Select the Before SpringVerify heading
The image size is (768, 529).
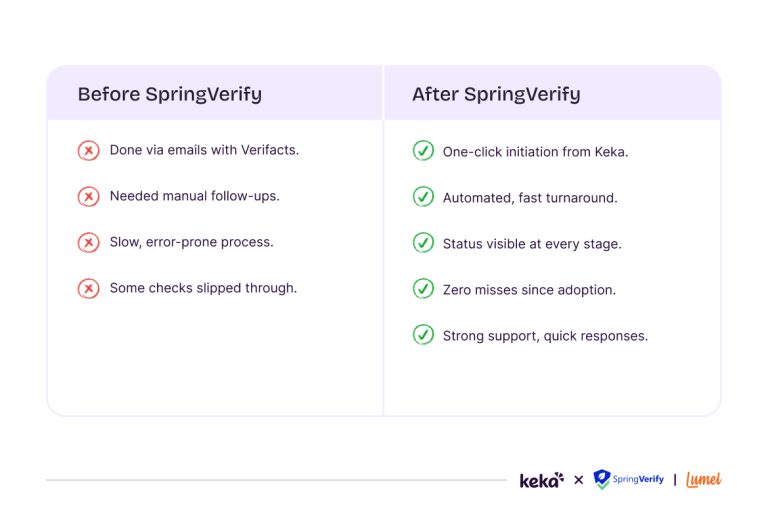170,95
